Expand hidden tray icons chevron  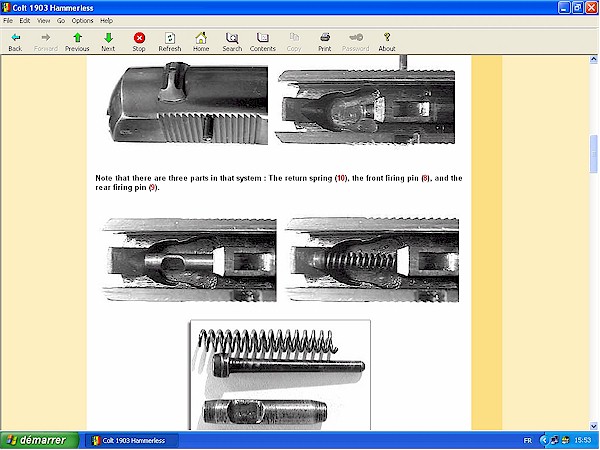(x=544, y=440)
